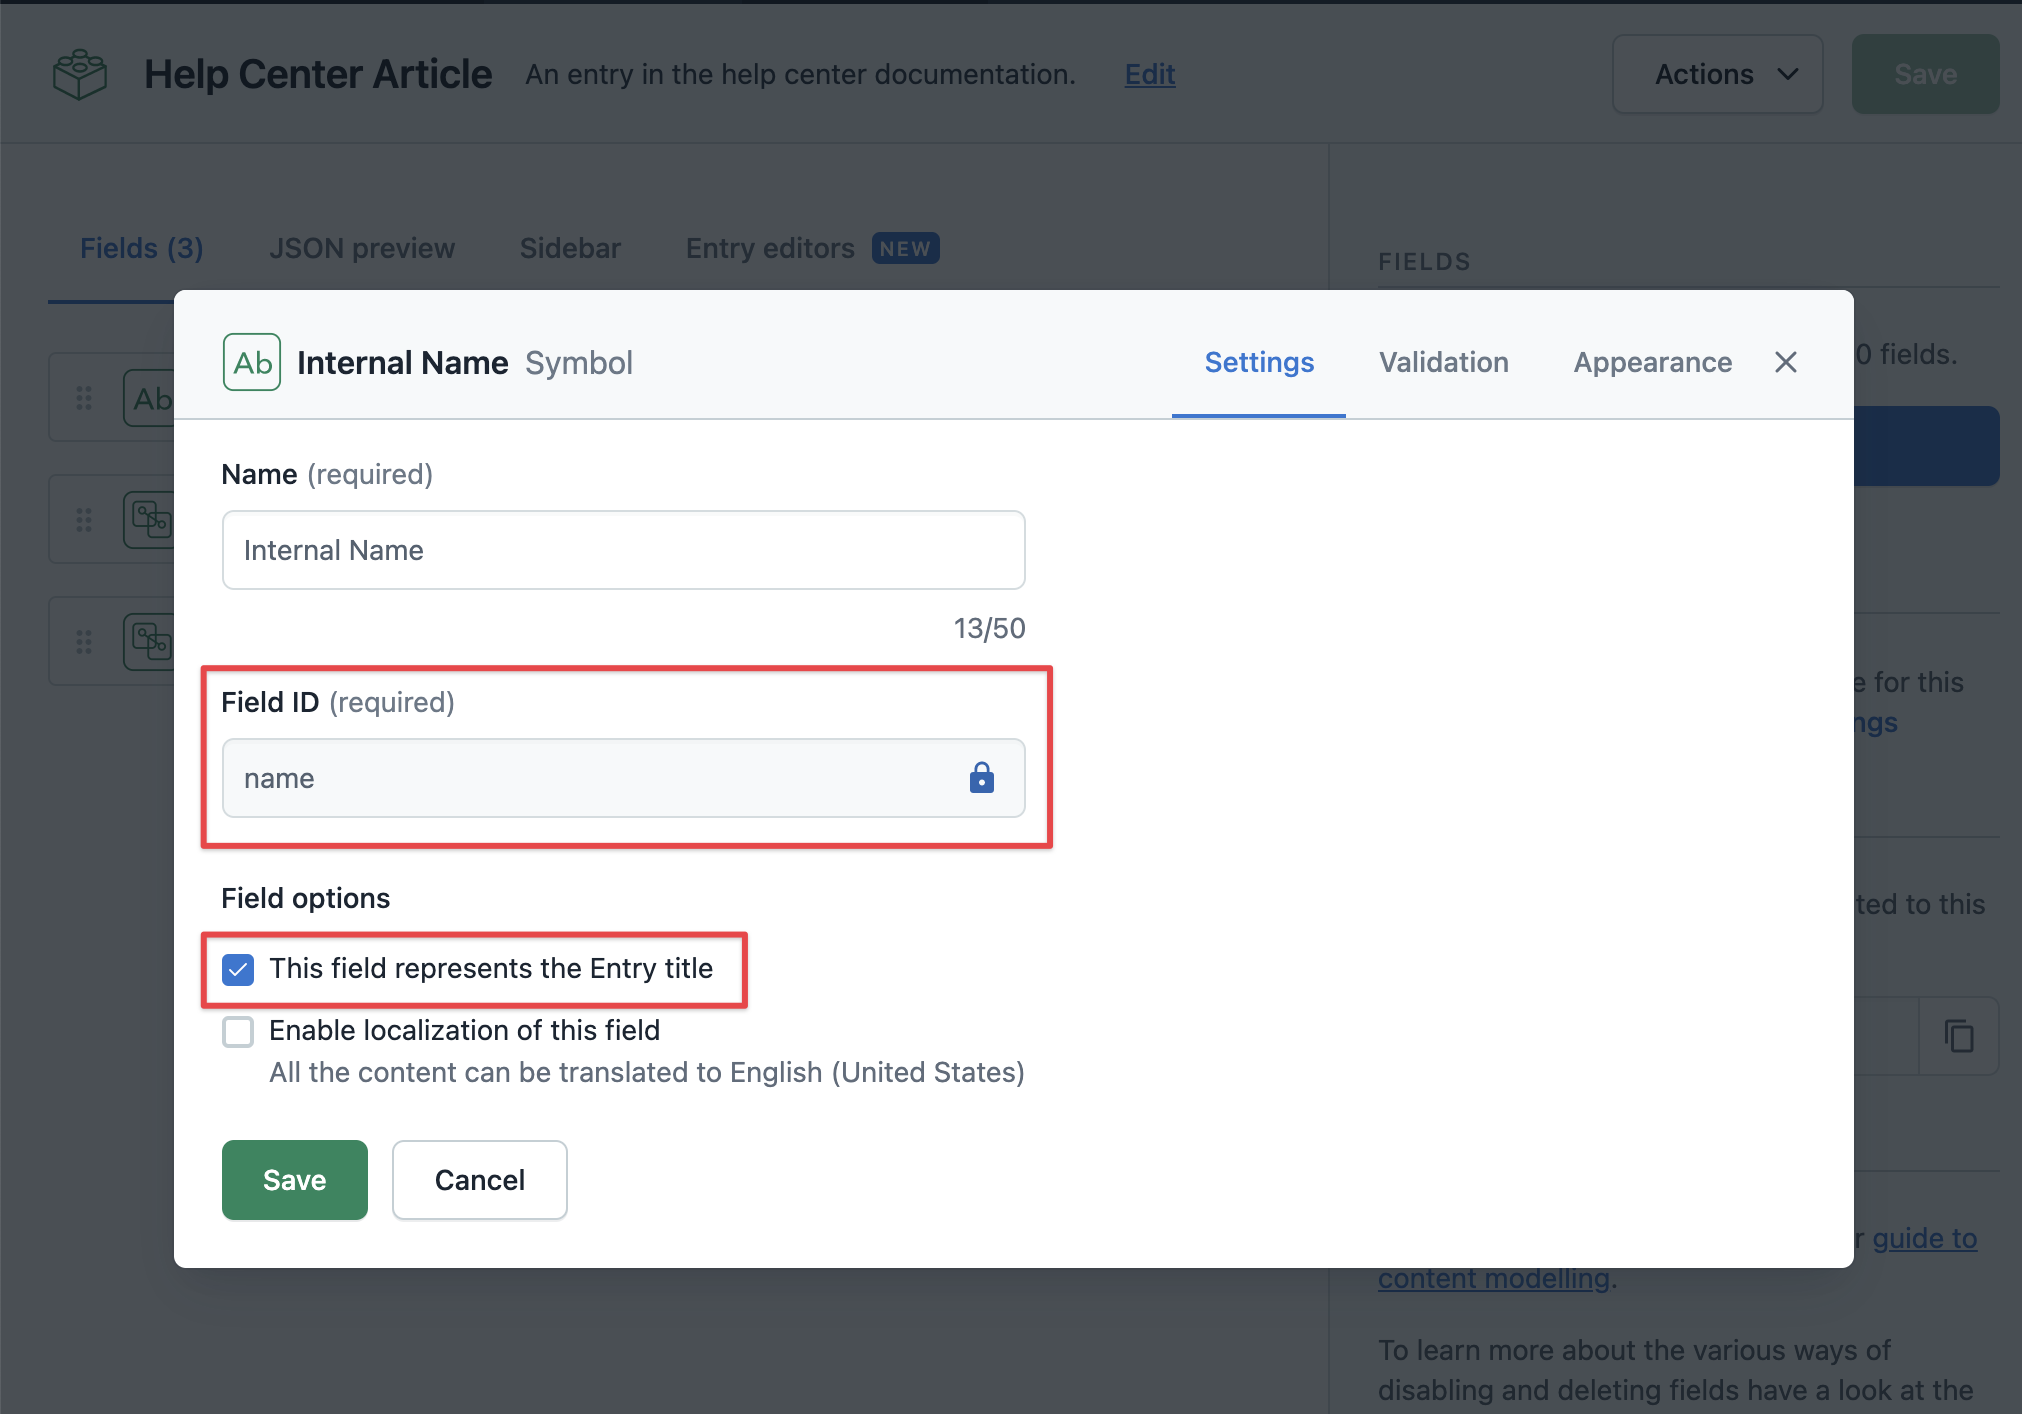Select the Validation tab in dialog
Screen dimensions: 2022x1414
coord(1443,361)
